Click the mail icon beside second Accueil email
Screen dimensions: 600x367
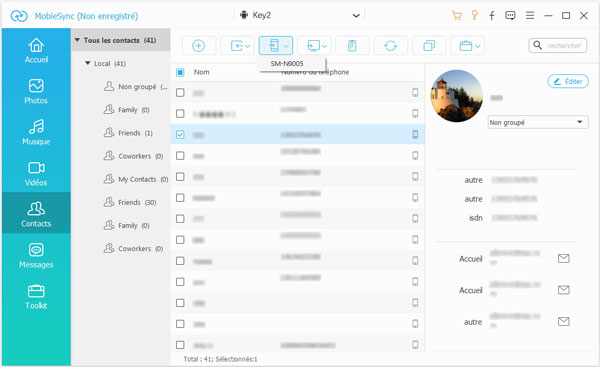pyautogui.click(x=564, y=290)
